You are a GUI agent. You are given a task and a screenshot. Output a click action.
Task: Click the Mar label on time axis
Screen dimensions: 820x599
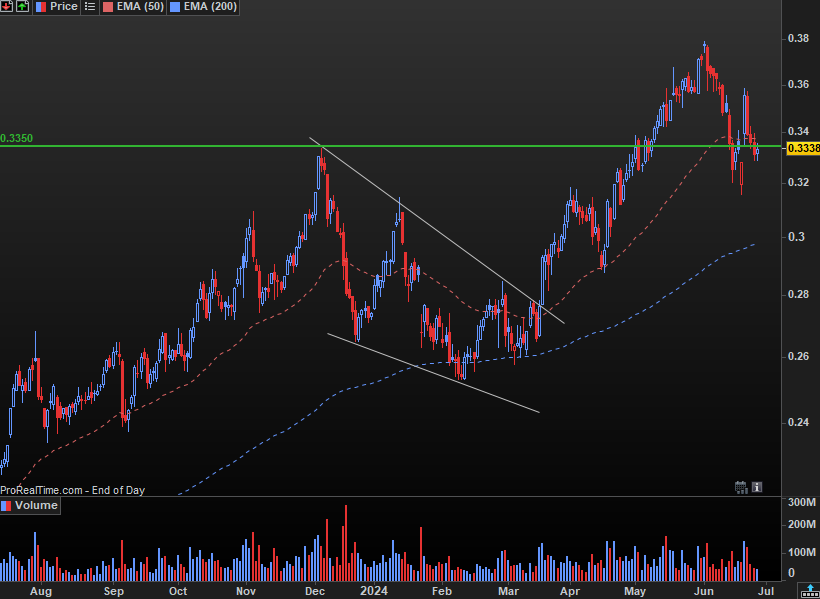(x=508, y=591)
